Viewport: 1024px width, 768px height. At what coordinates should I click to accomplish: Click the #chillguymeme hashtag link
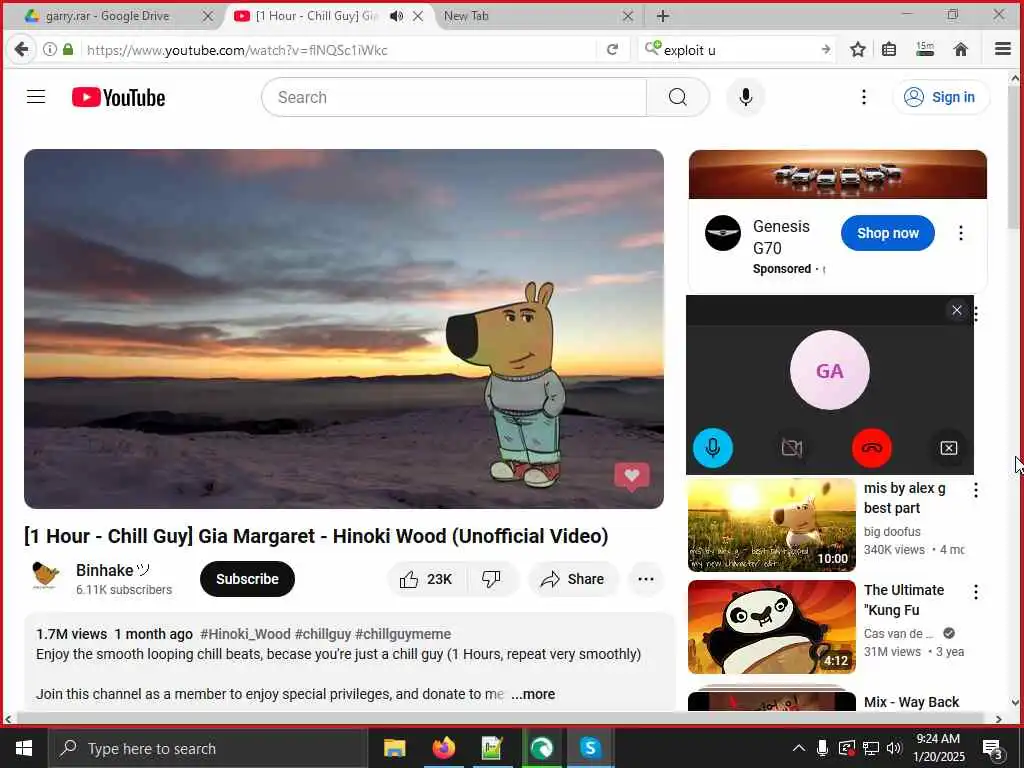point(403,634)
